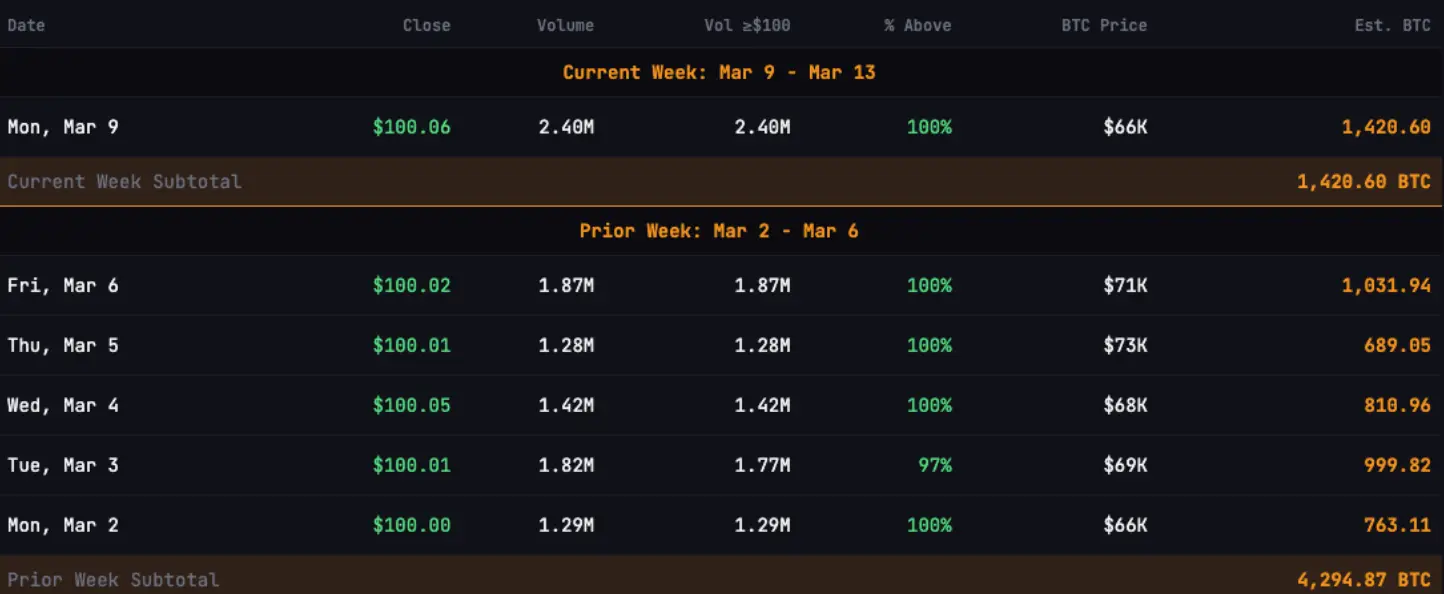
Task: Click the $100.02 close price
Action: [x=412, y=285]
